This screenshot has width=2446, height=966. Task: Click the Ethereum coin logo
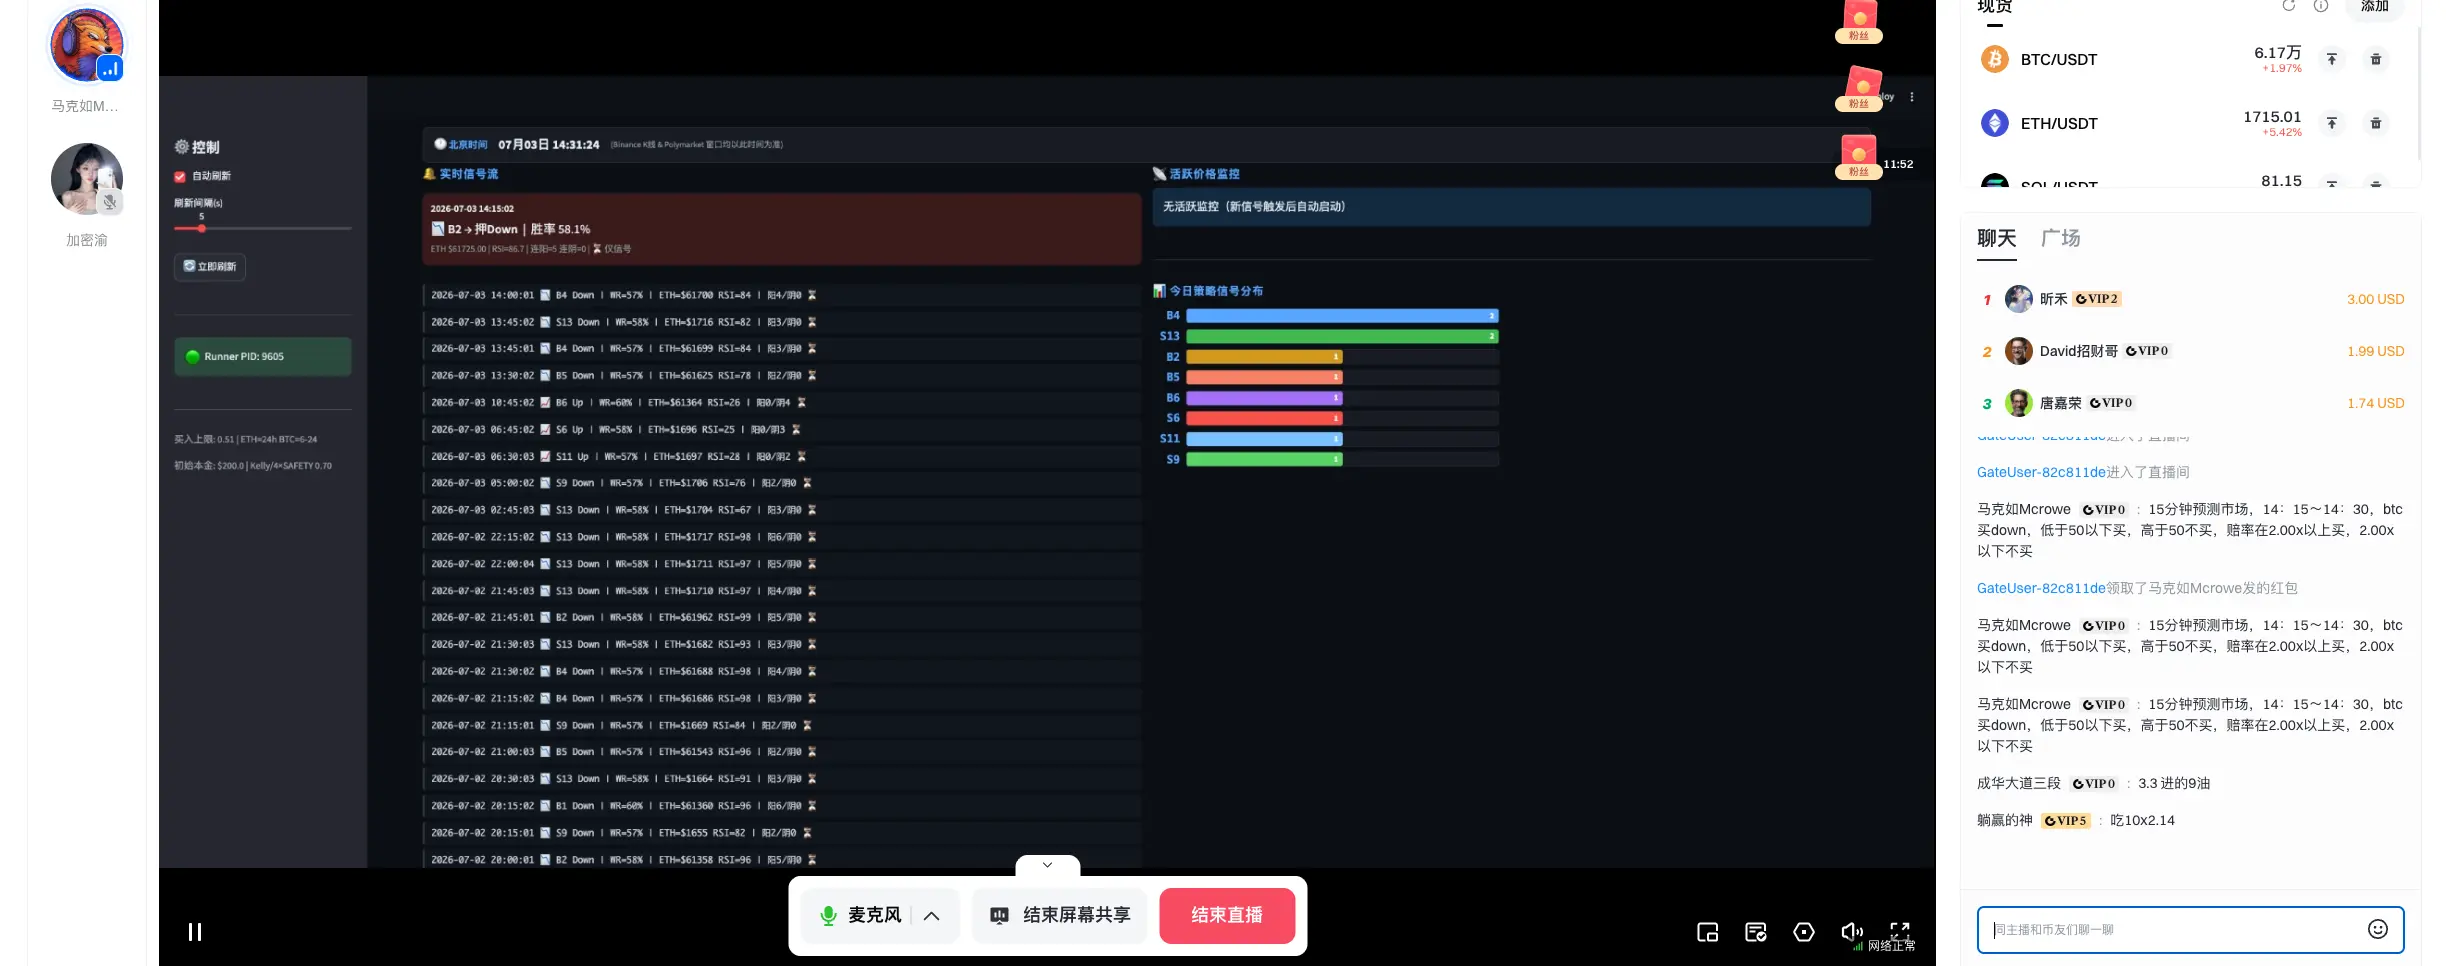(x=1995, y=123)
